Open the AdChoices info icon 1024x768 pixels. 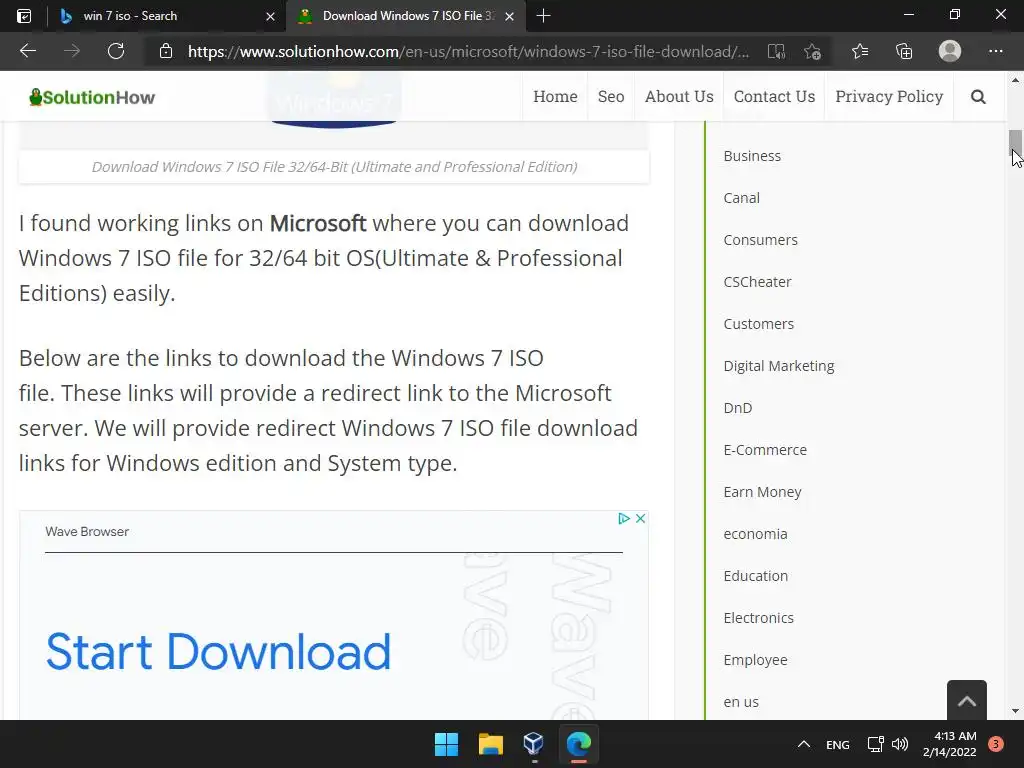tap(624, 519)
